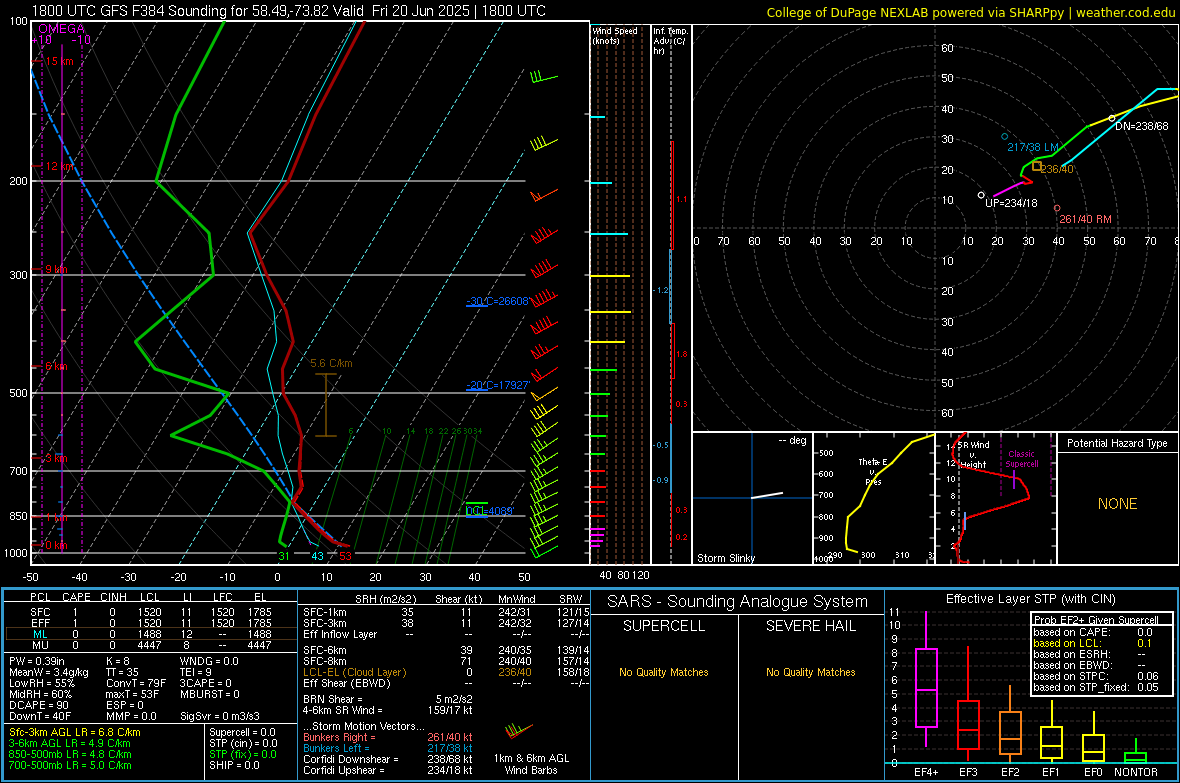This screenshot has width=1180, height=783.
Task: Click the Potential Hazard Type header
Action: [x=1118, y=443]
